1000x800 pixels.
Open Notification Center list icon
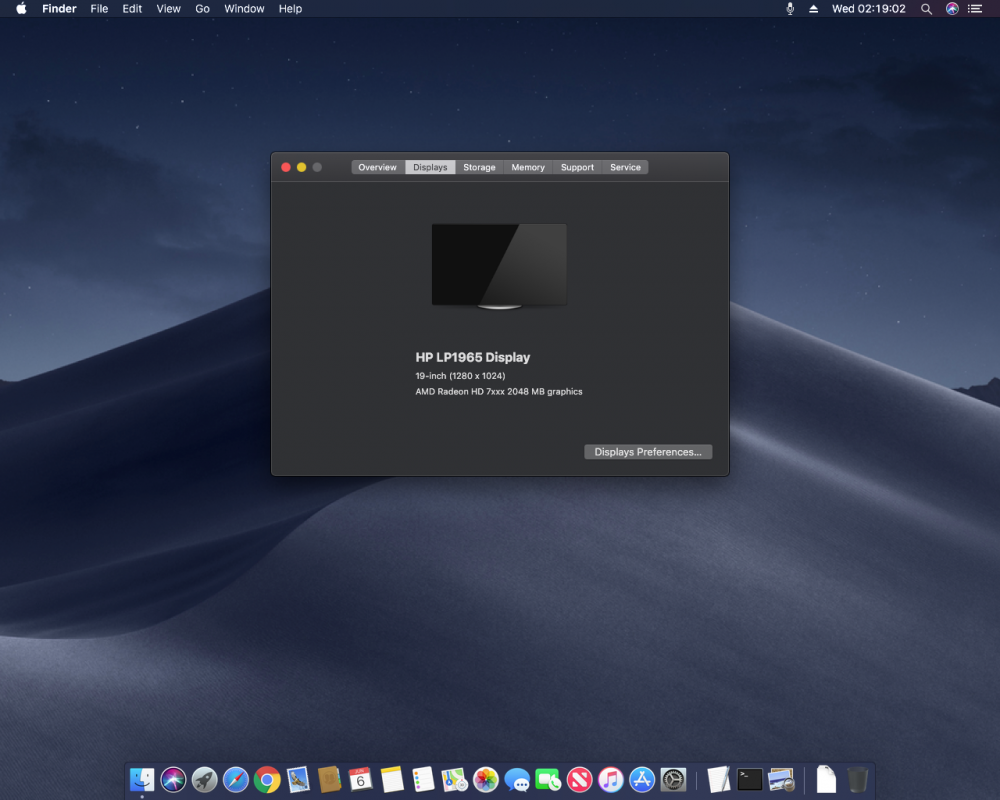[975, 9]
